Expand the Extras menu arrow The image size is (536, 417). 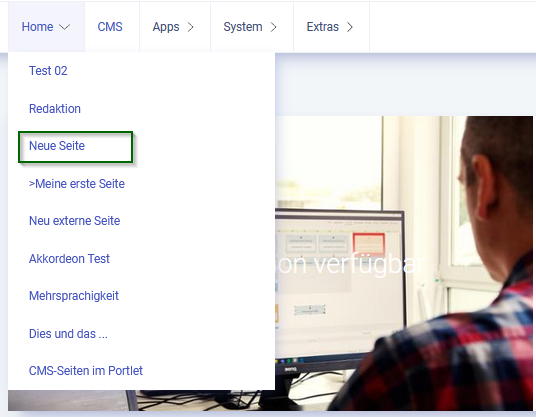click(350, 27)
